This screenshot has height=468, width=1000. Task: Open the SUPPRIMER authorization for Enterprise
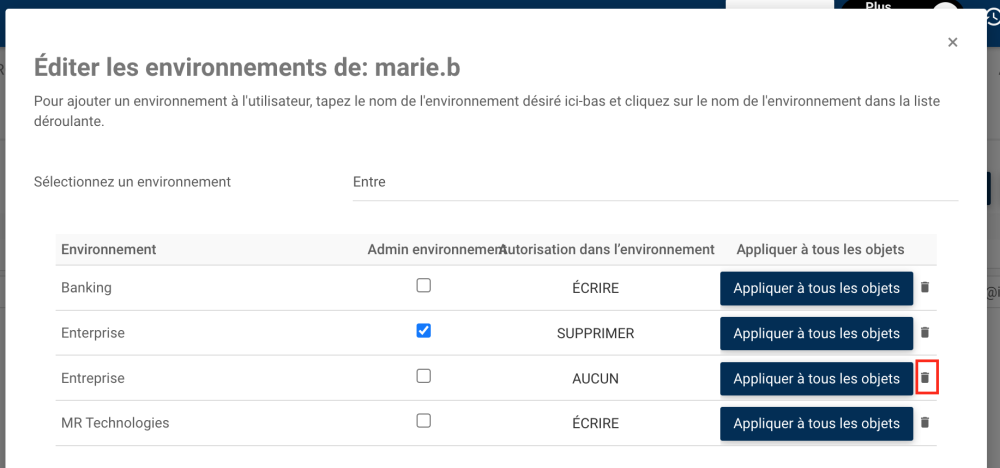click(595, 333)
